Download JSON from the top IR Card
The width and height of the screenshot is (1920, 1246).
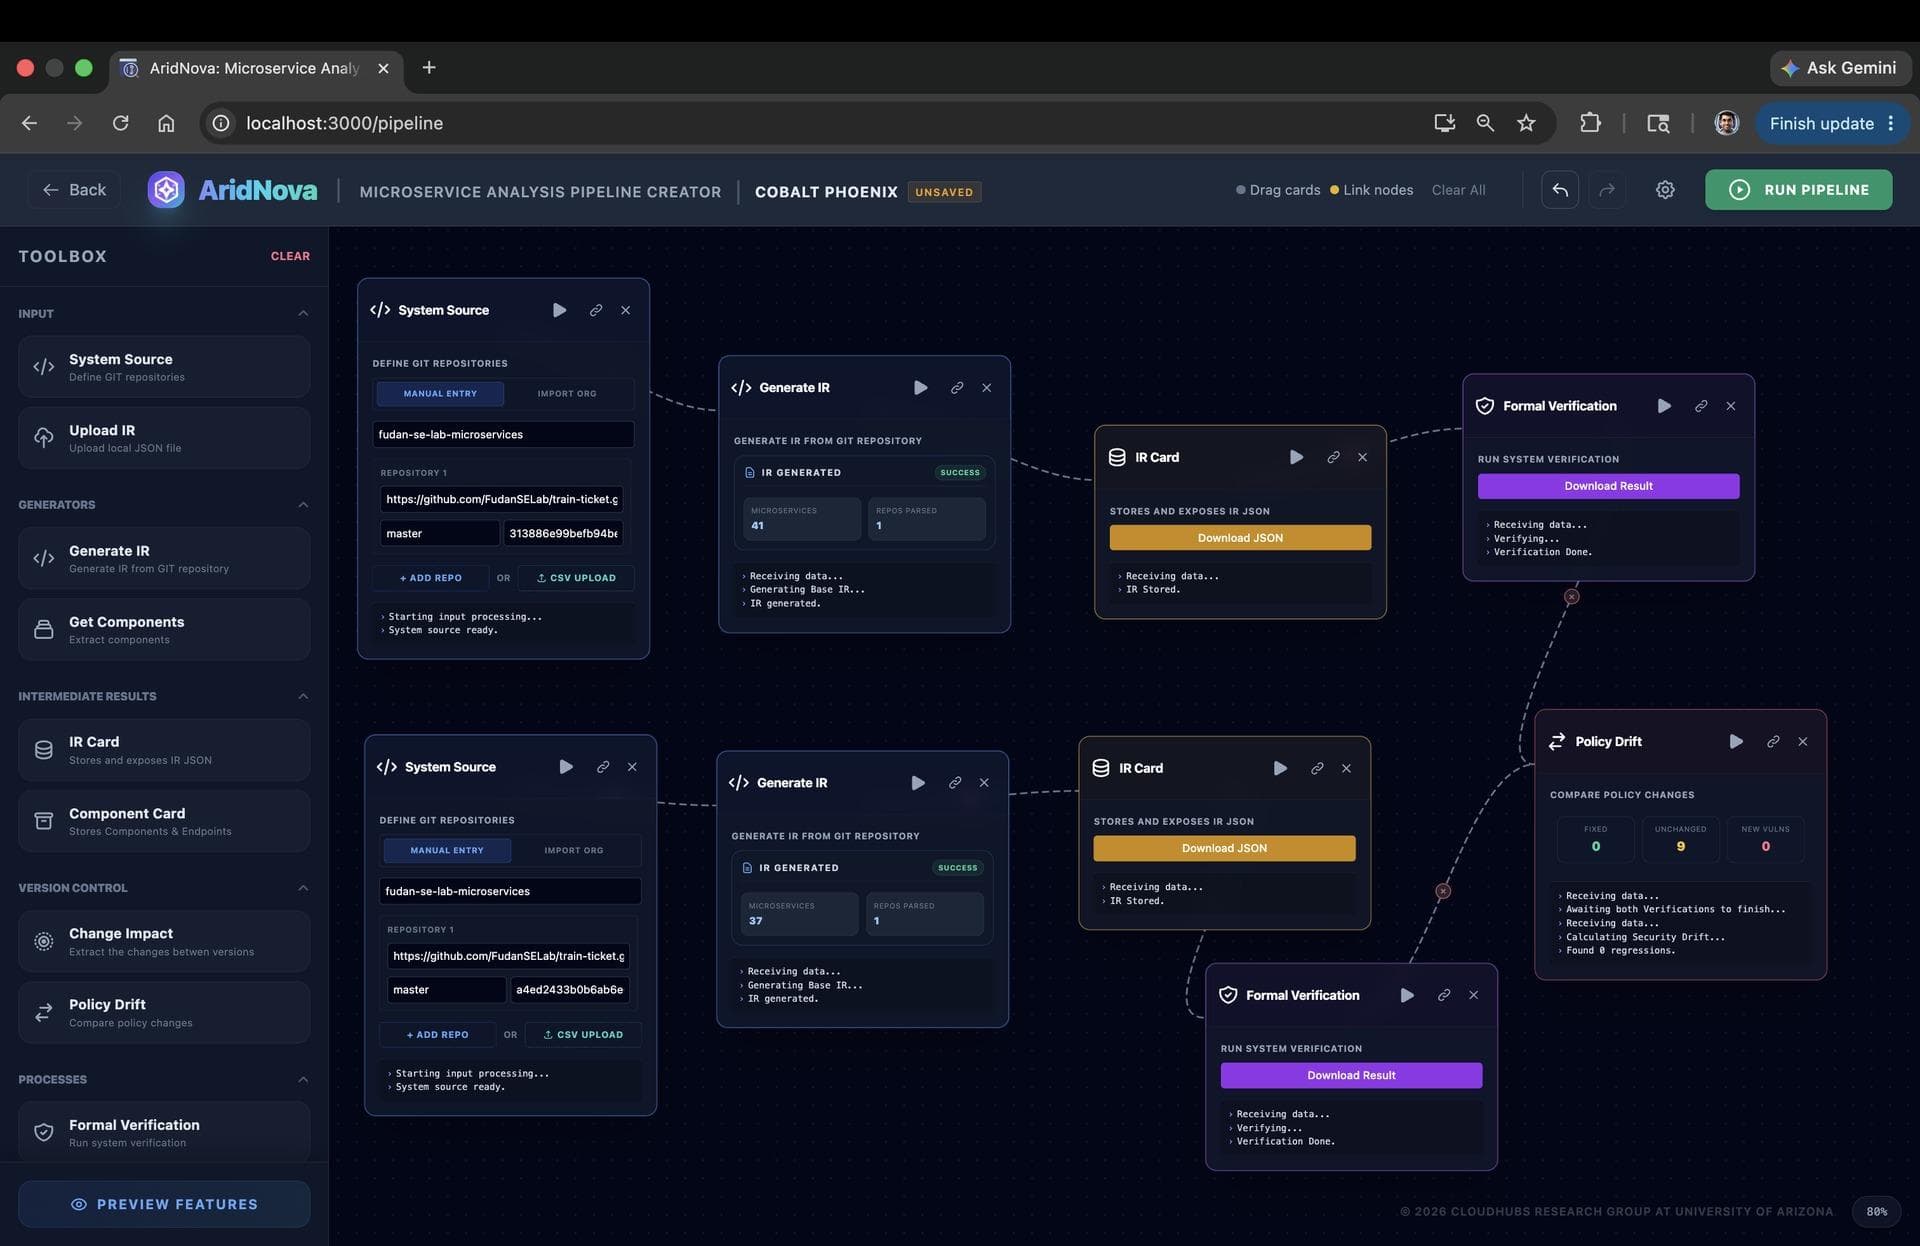point(1240,538)
